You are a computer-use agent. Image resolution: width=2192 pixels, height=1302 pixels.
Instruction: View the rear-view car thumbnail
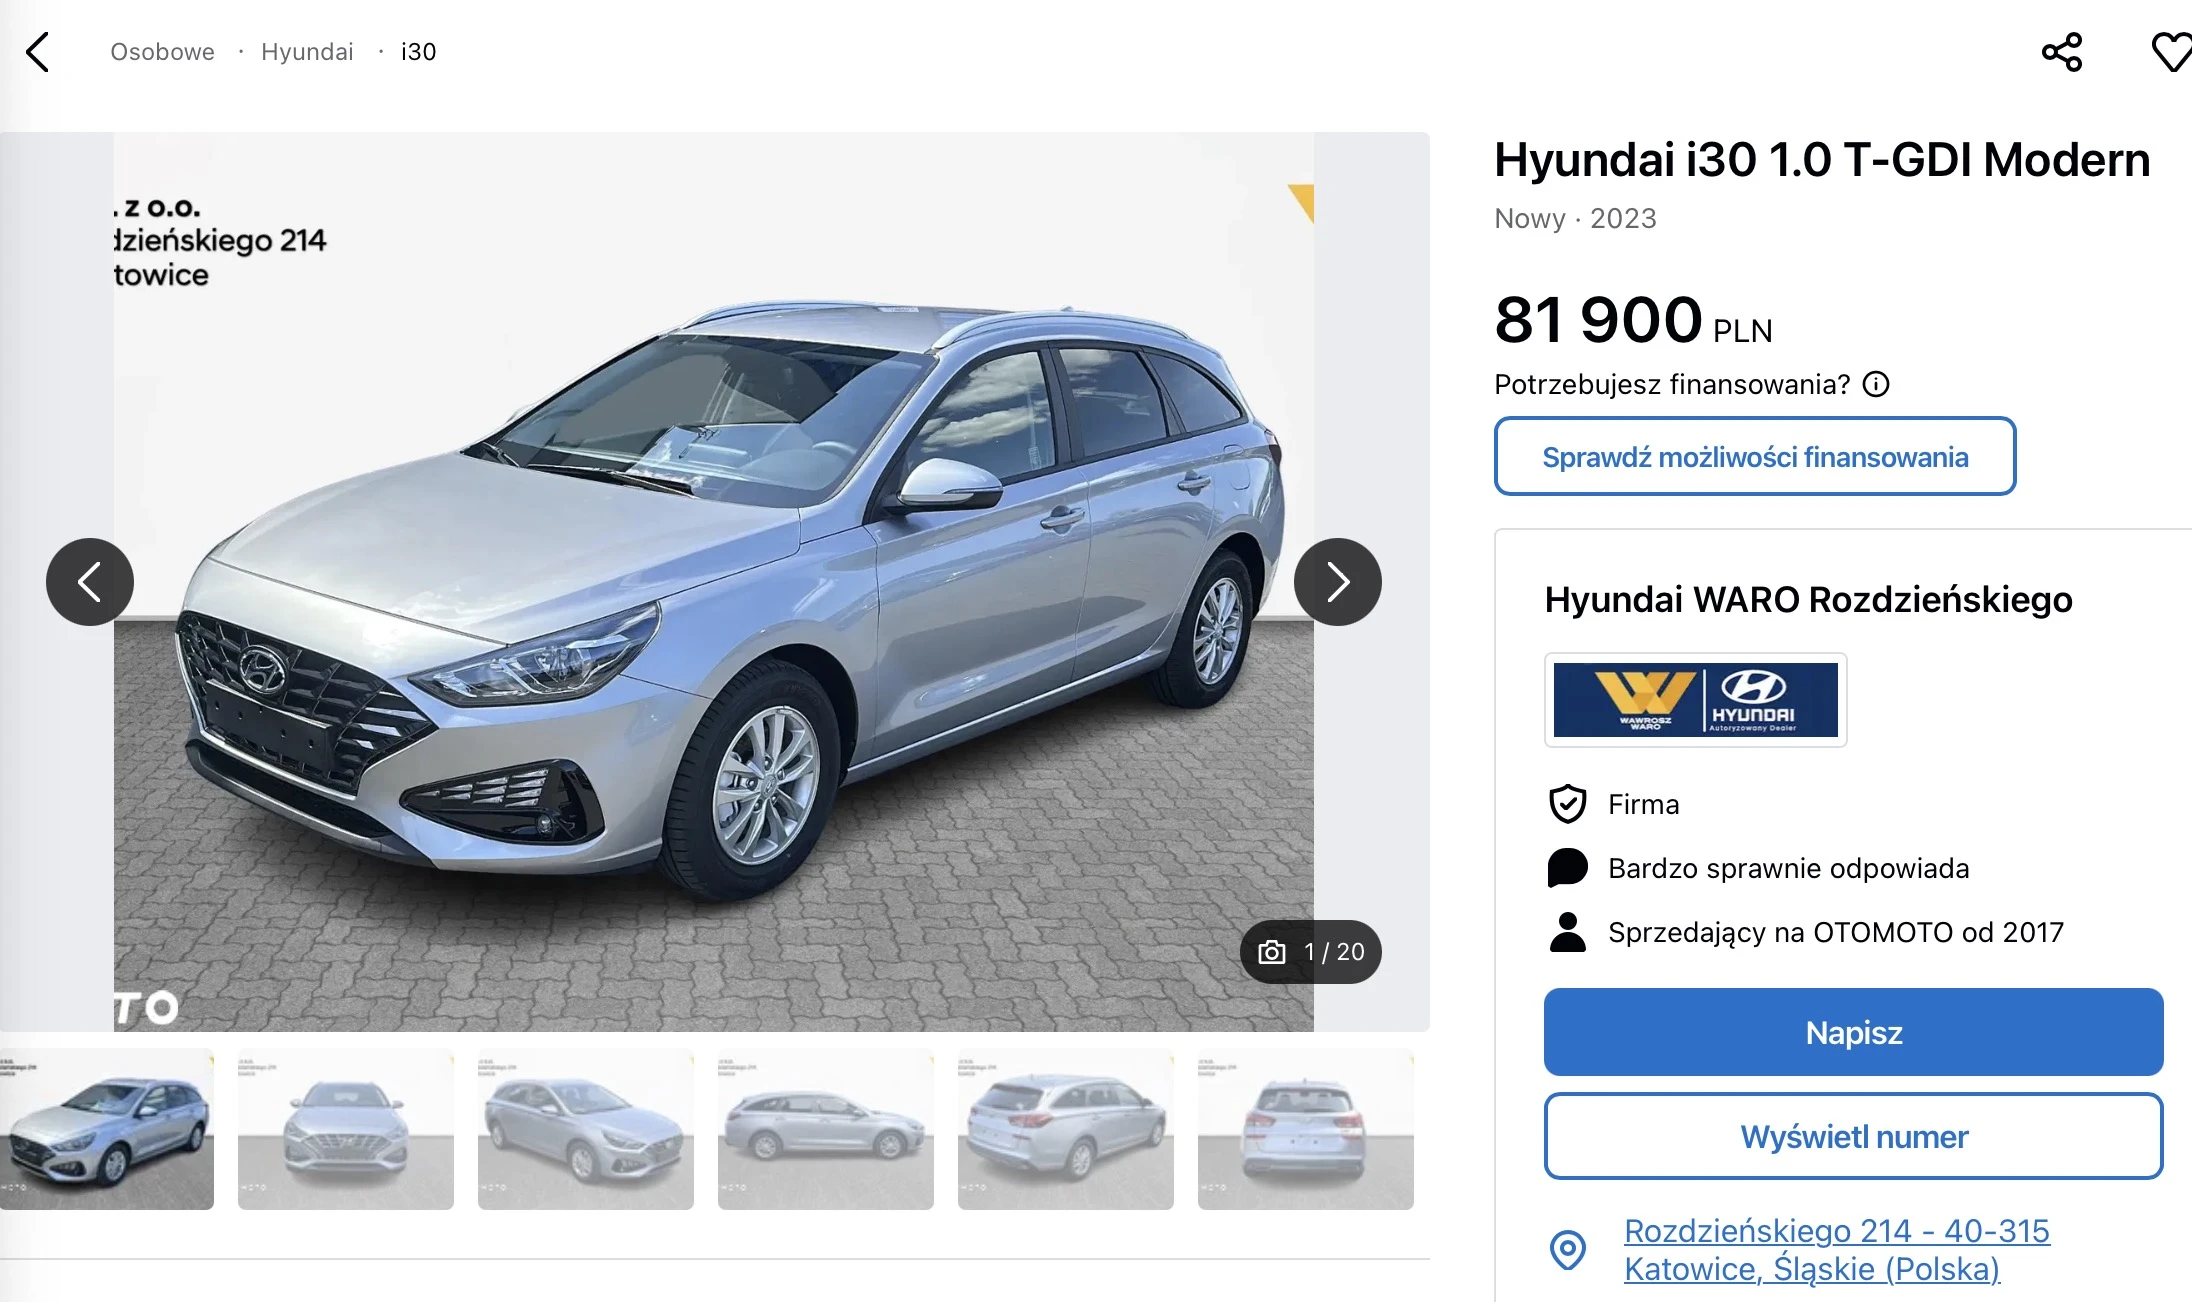tap(1306, 1129)
